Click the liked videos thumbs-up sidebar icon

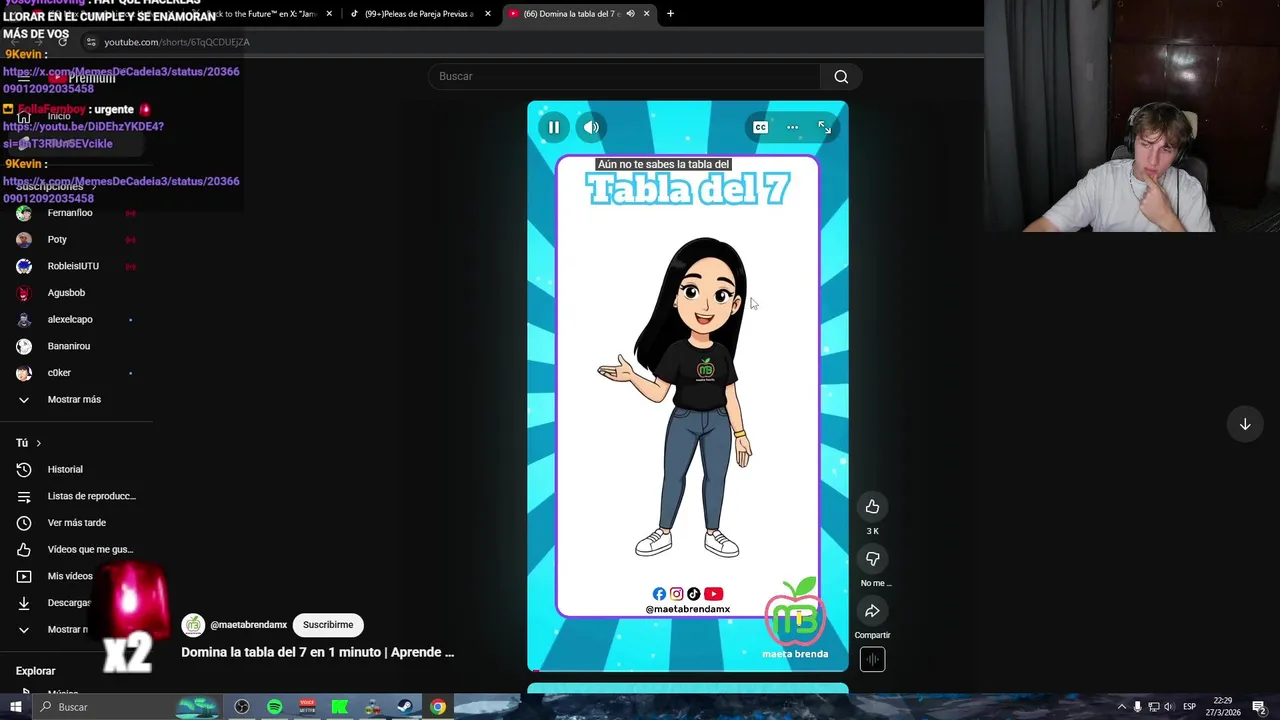point(24,549)
